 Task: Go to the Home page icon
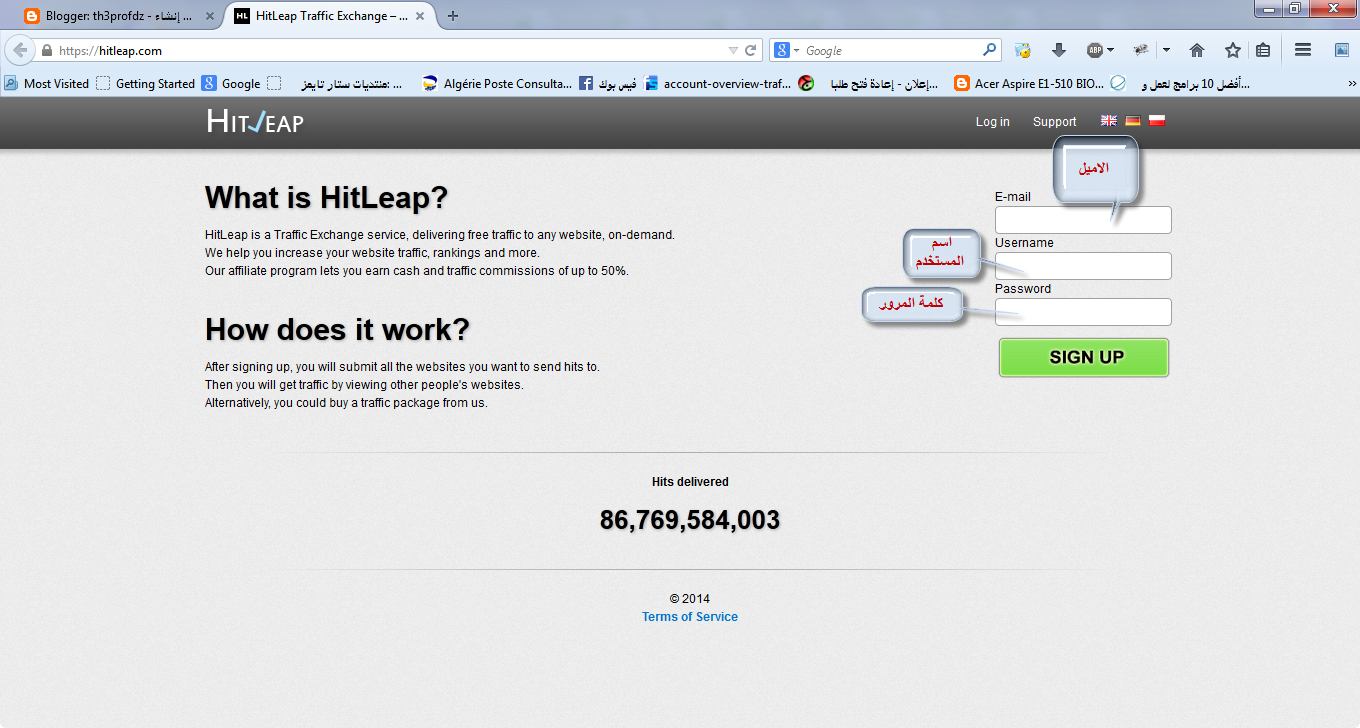click(x=1197, y=50)
